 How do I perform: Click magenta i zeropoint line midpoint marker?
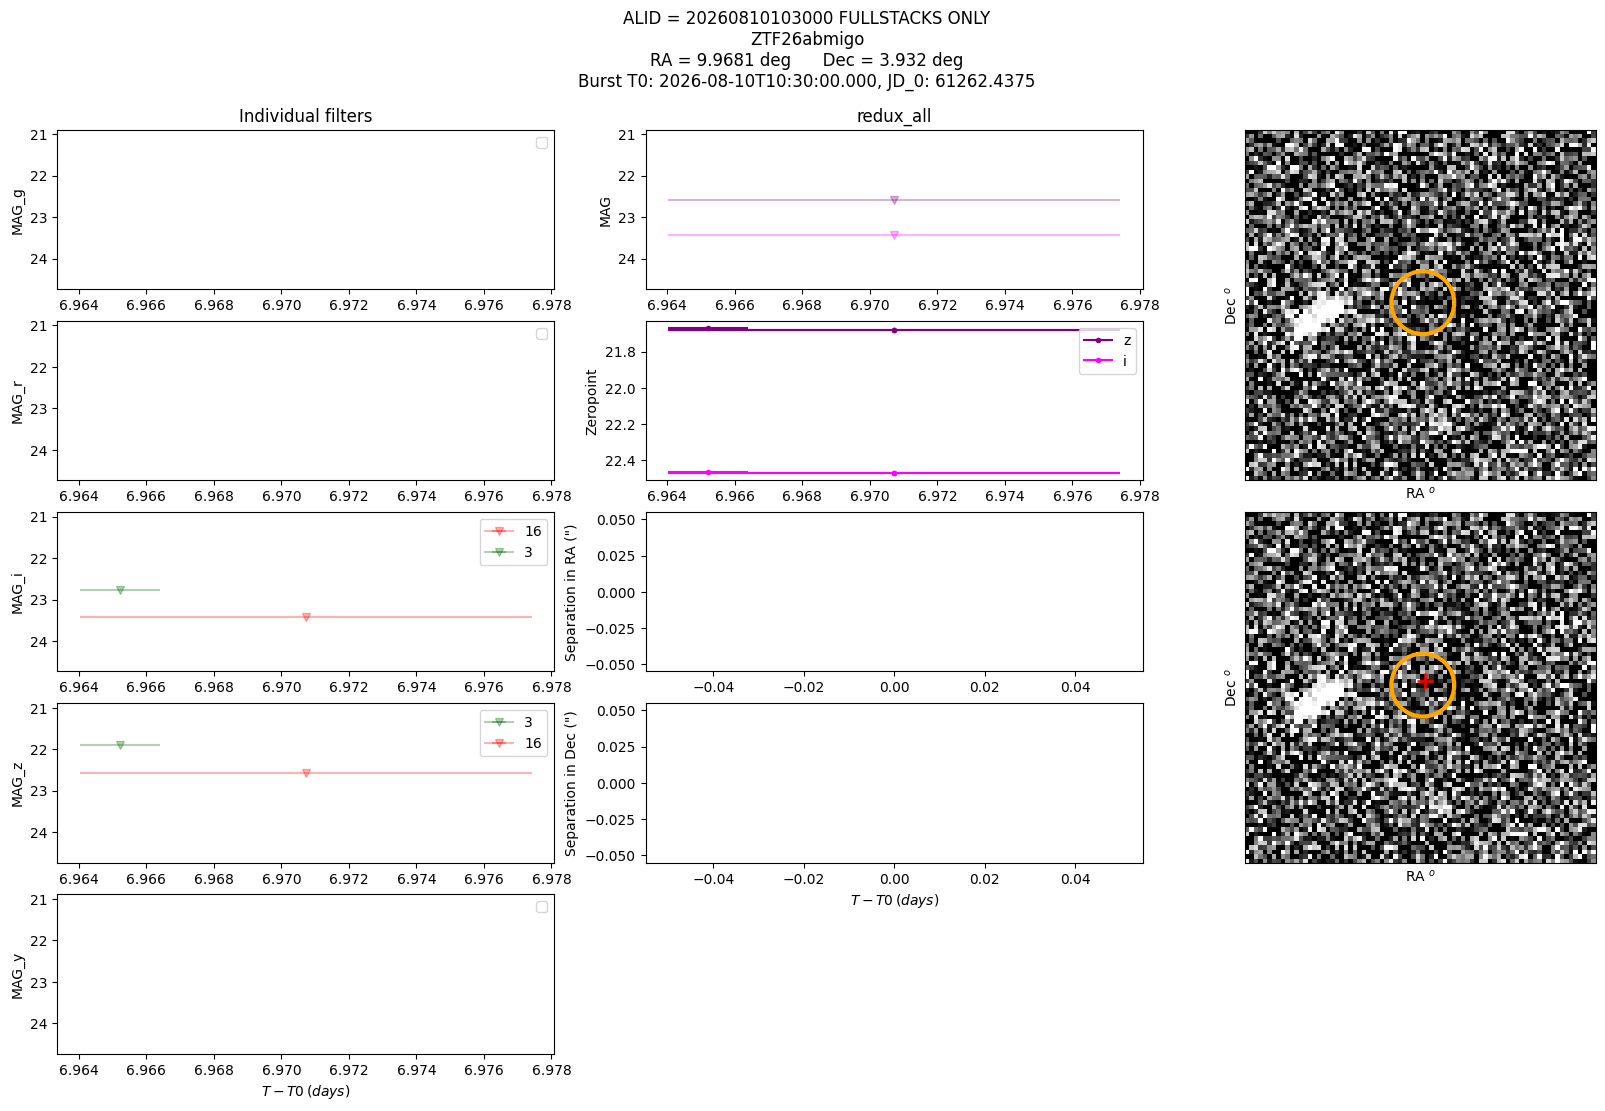tap(894, 473)
